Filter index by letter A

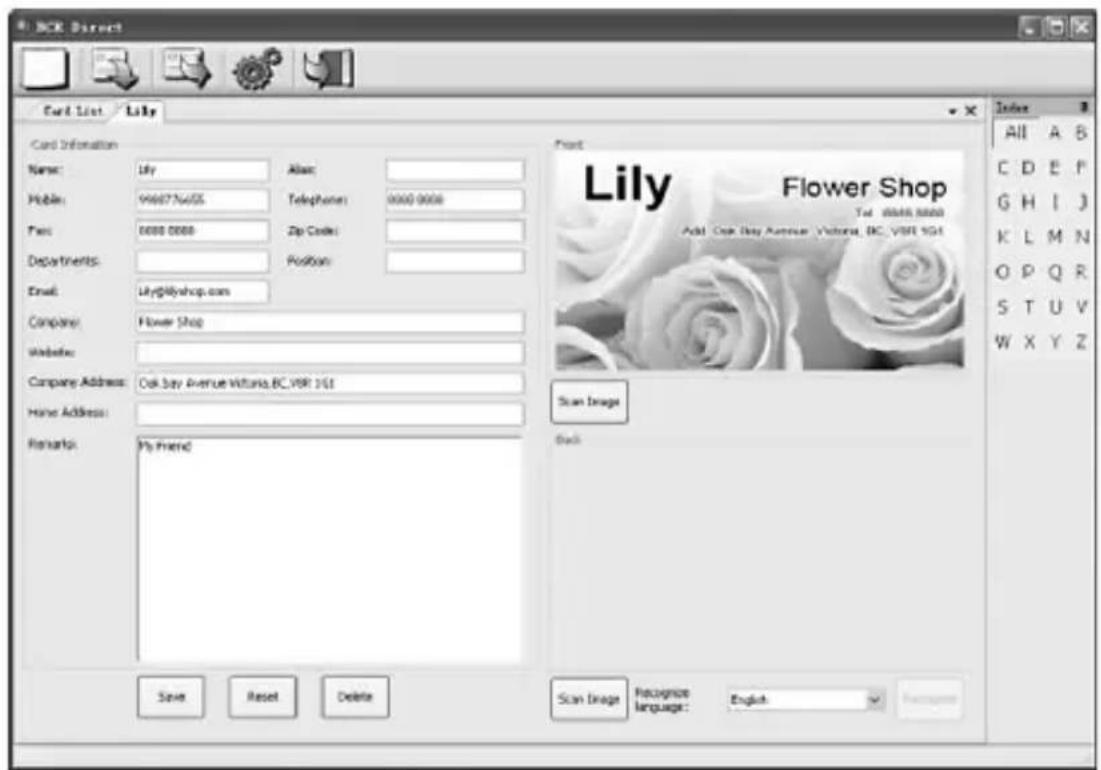(x=1055, y=133)
